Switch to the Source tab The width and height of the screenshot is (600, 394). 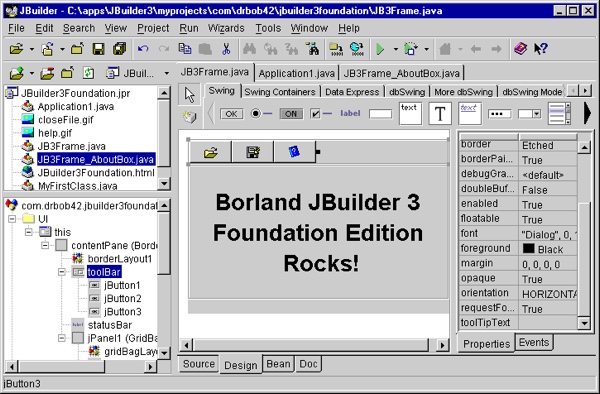[199, 363]
